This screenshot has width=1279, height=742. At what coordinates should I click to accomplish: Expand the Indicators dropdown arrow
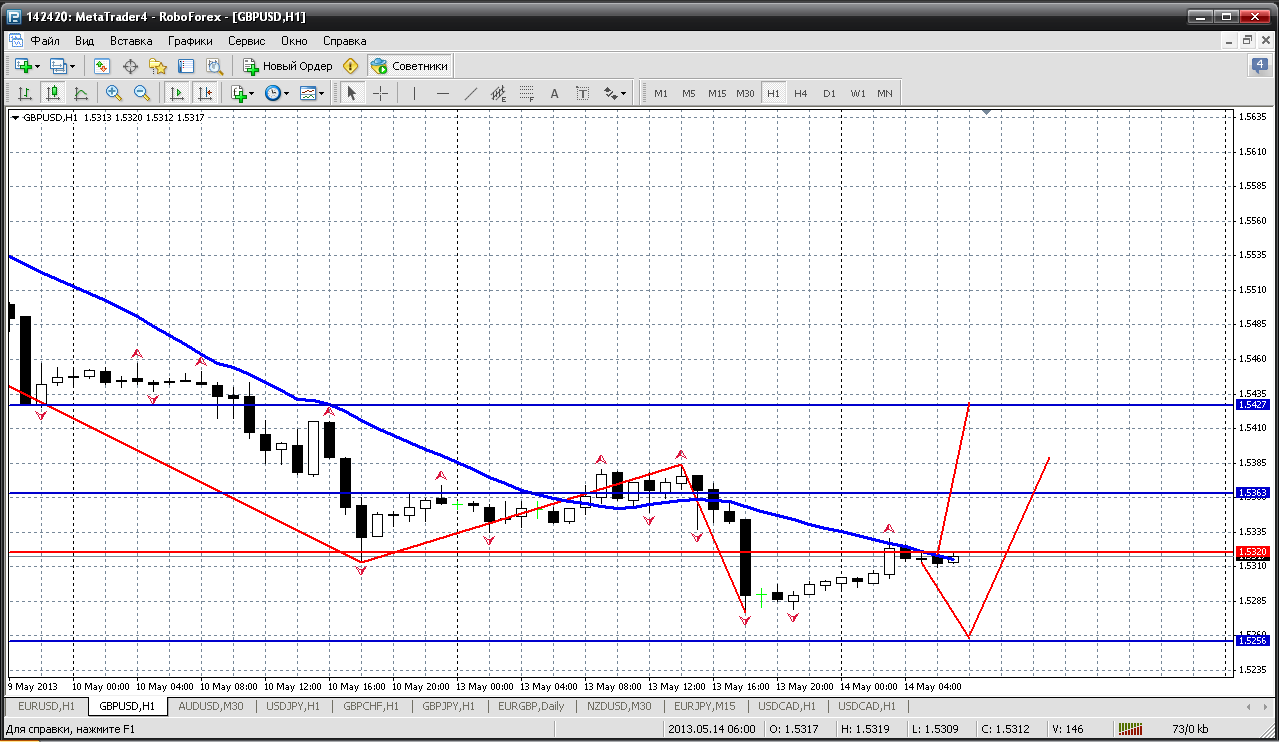pos(252,93)
